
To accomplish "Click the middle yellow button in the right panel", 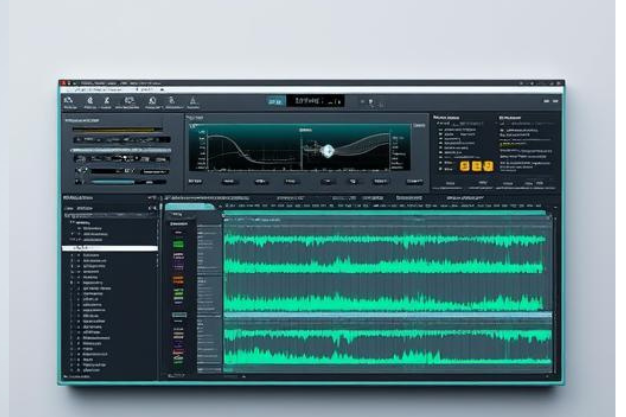I will 477,166.
